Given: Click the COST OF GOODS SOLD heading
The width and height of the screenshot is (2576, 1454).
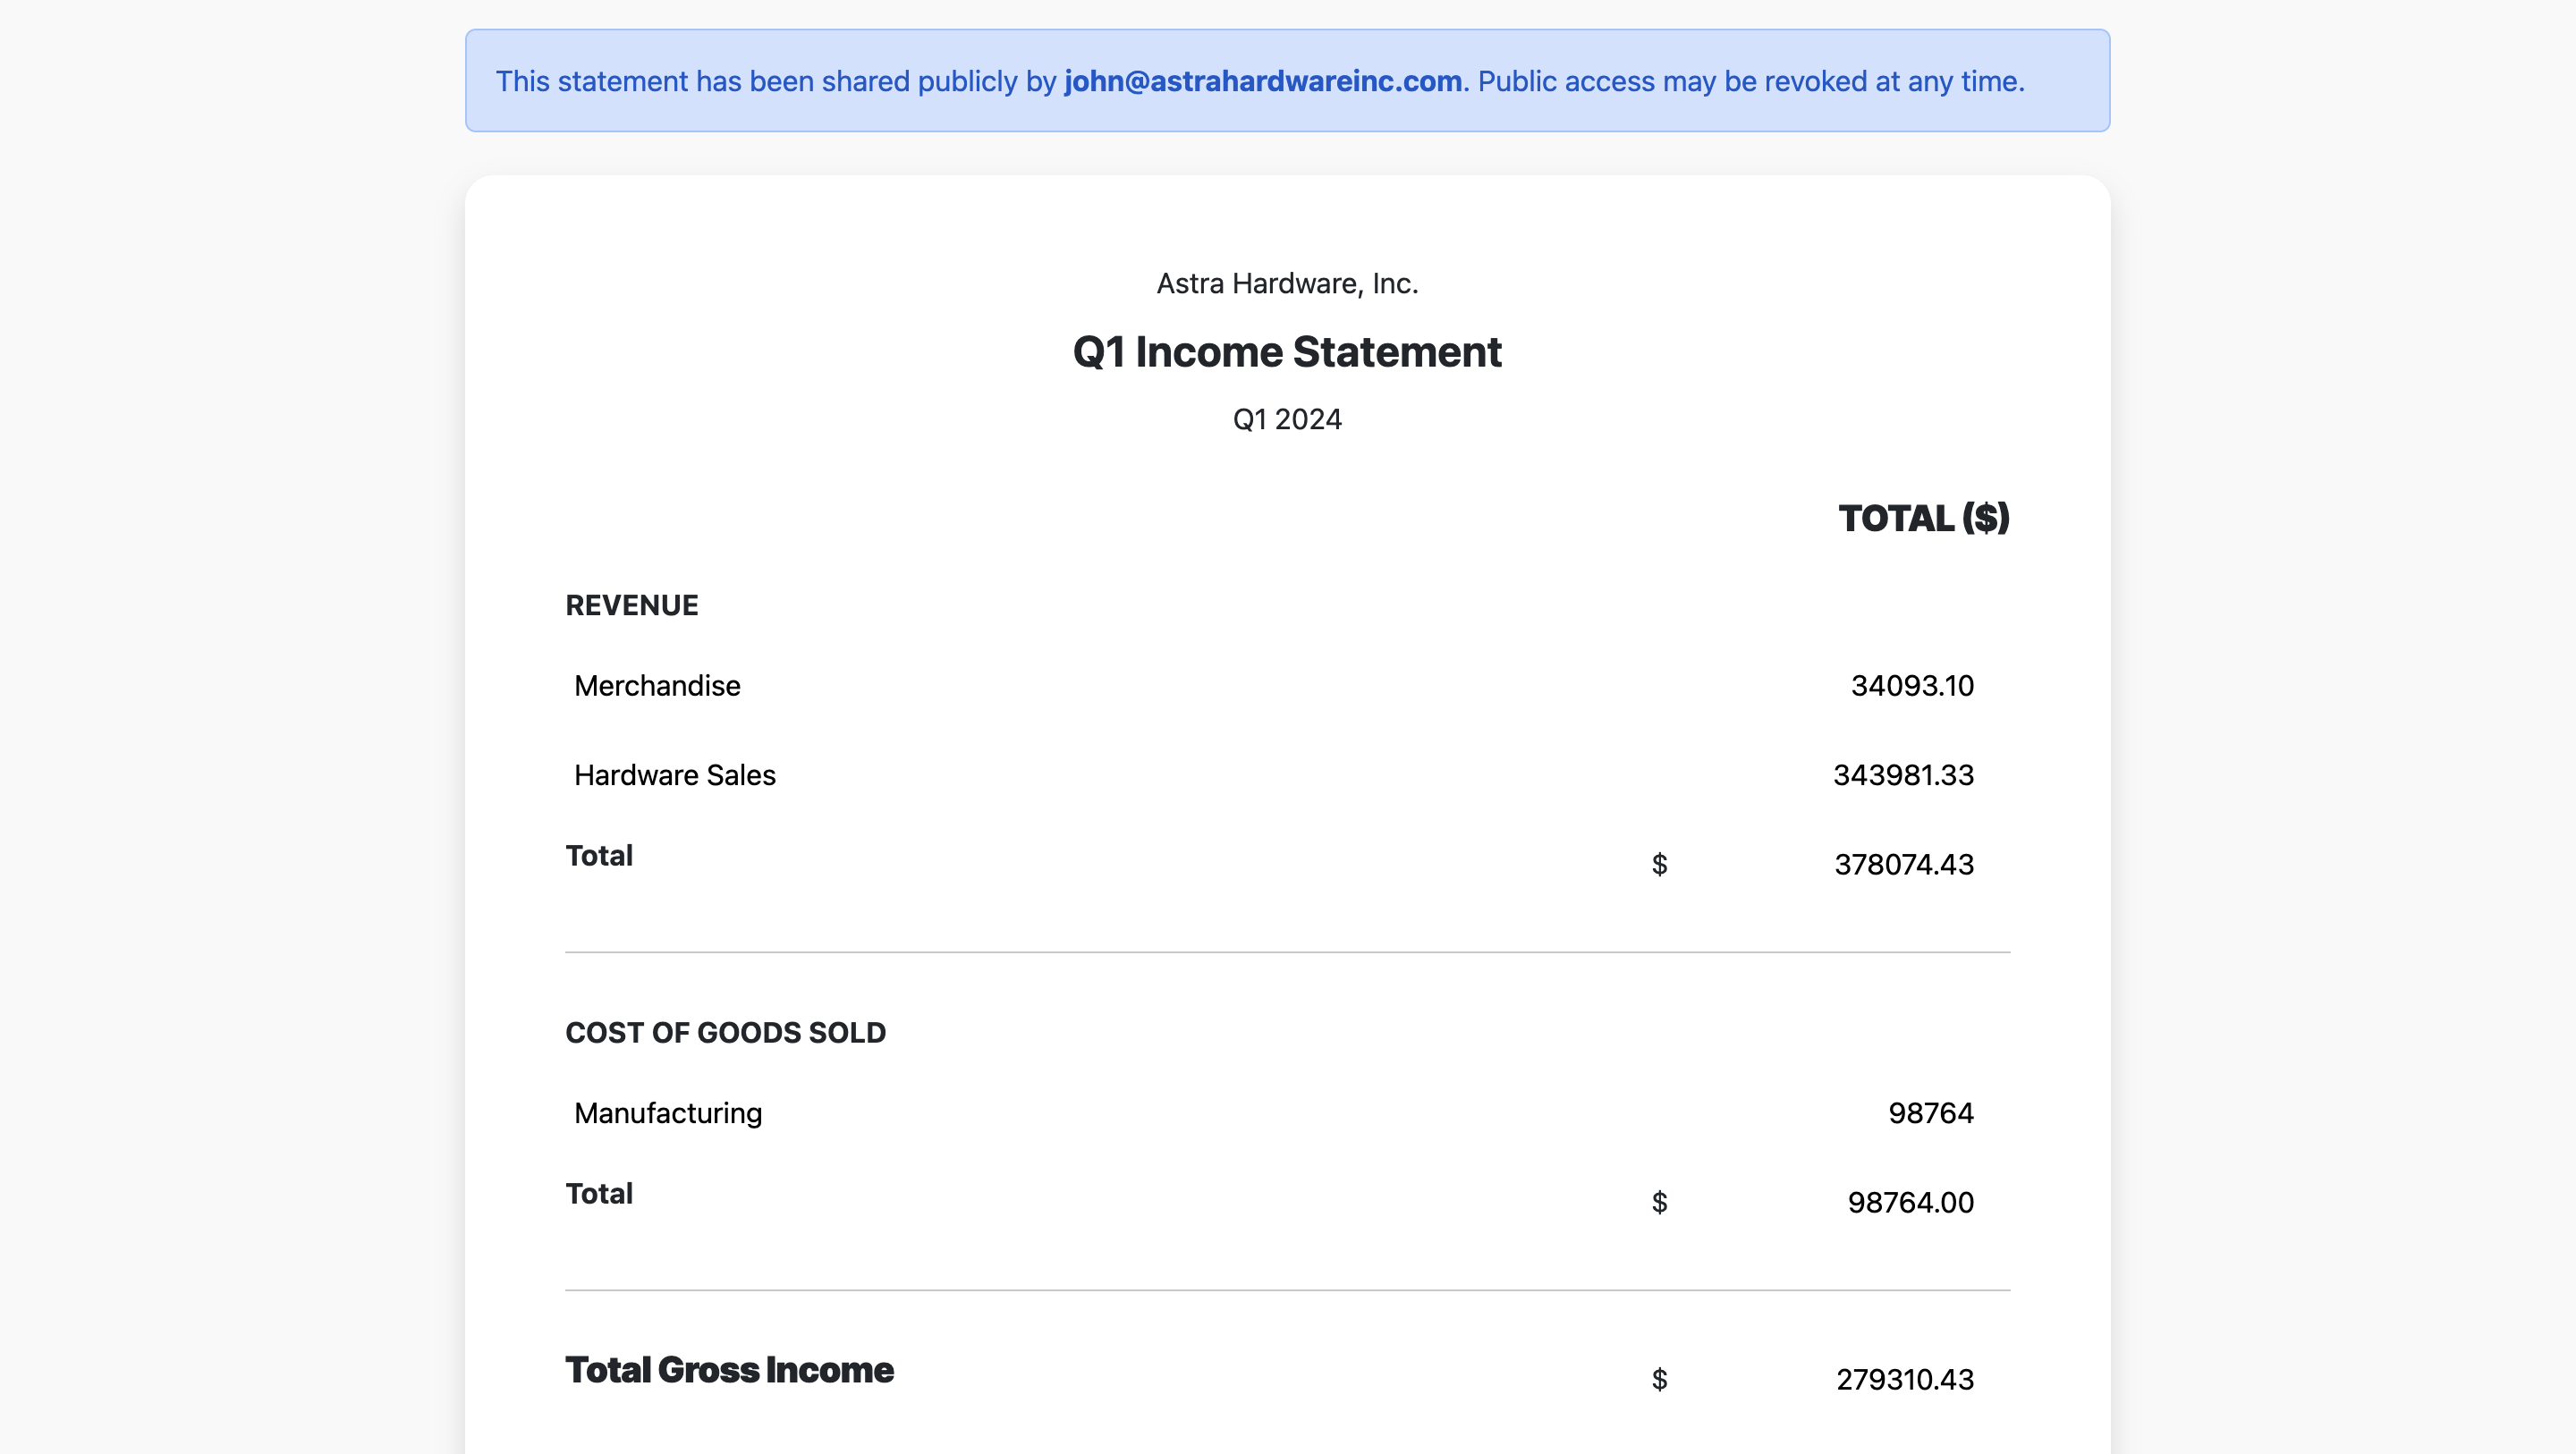Looking at the screenshot, I should coord(725,1032).
